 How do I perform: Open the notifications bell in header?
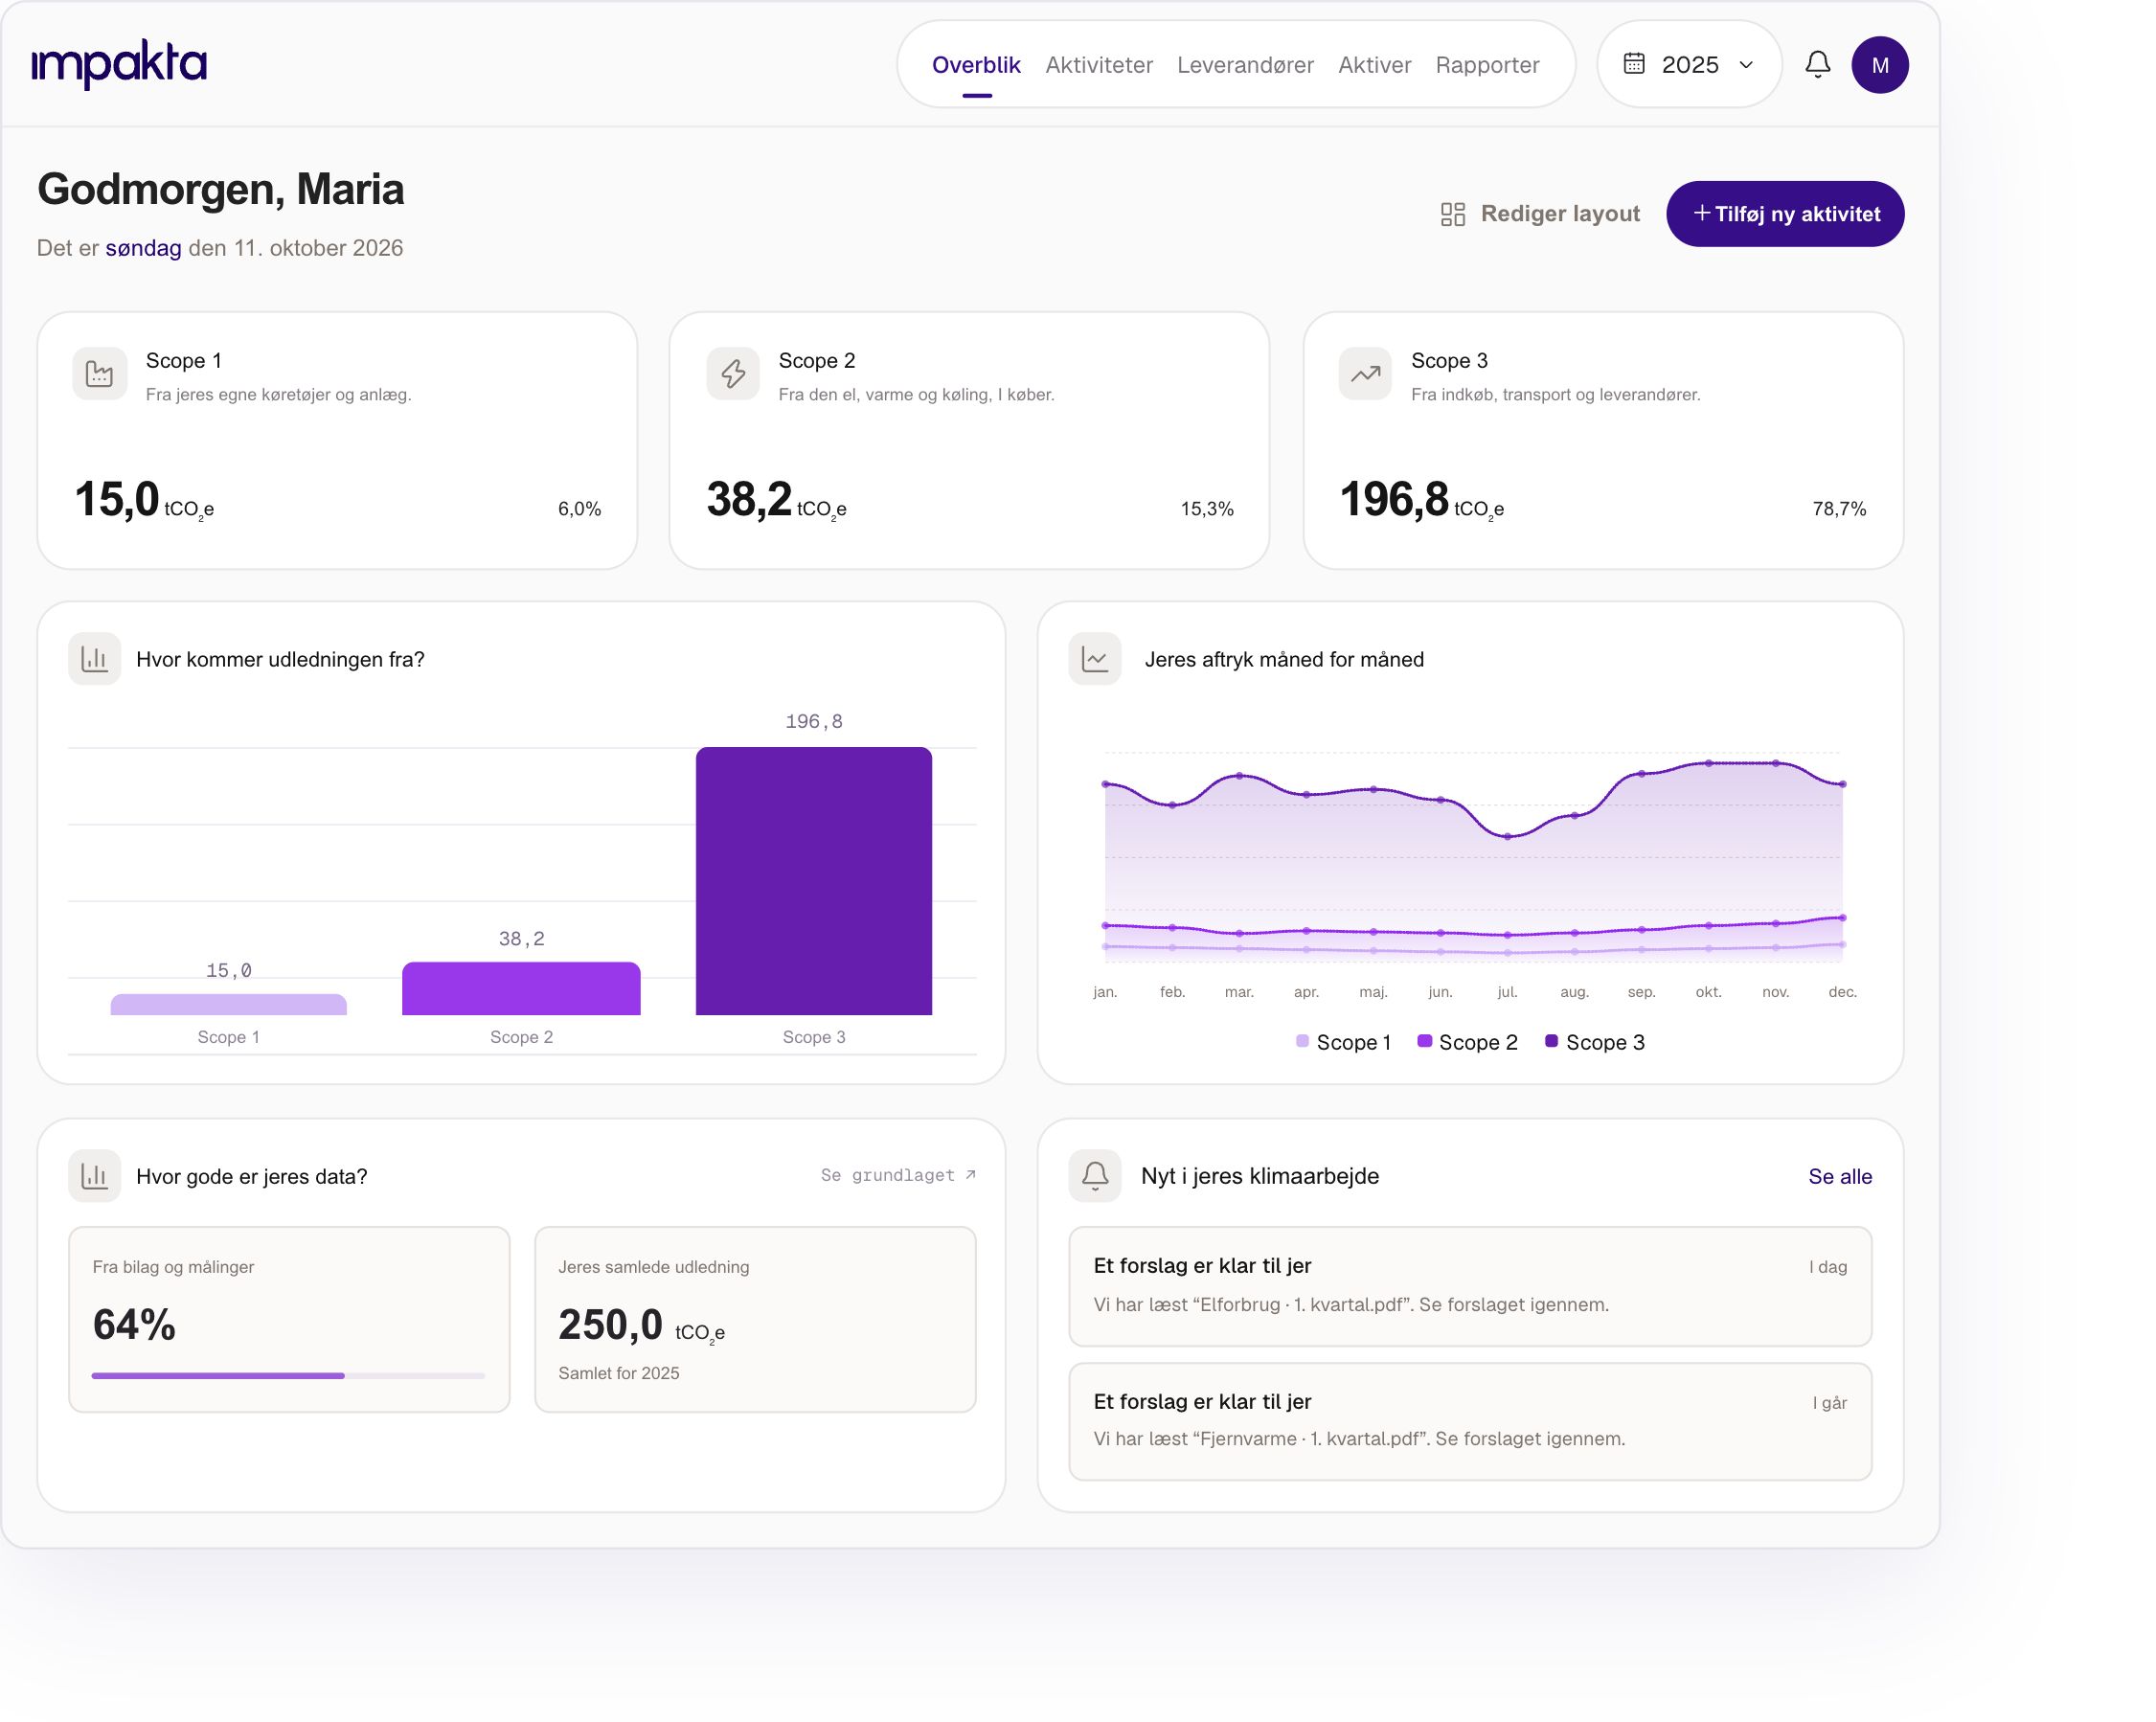(1818, 65)
